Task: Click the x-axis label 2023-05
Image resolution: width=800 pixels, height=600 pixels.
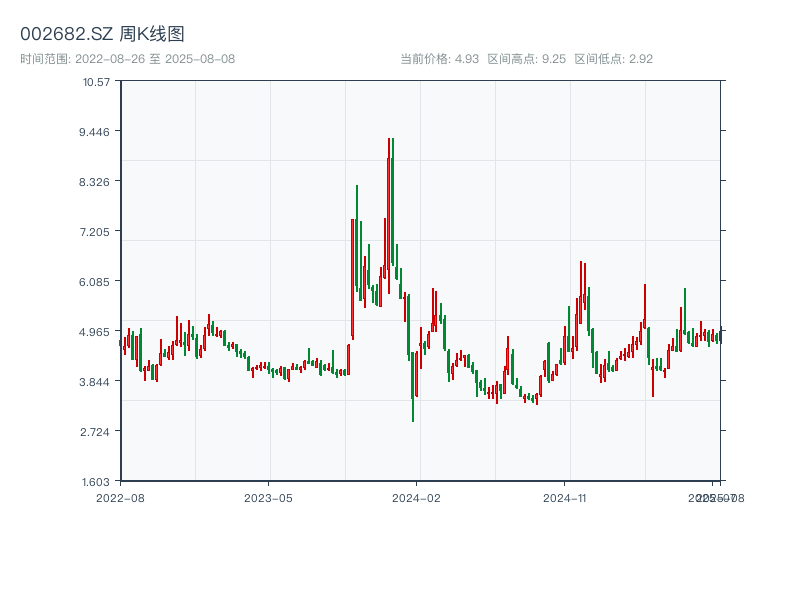Action: pyautogui.click(x=268, y=498)
